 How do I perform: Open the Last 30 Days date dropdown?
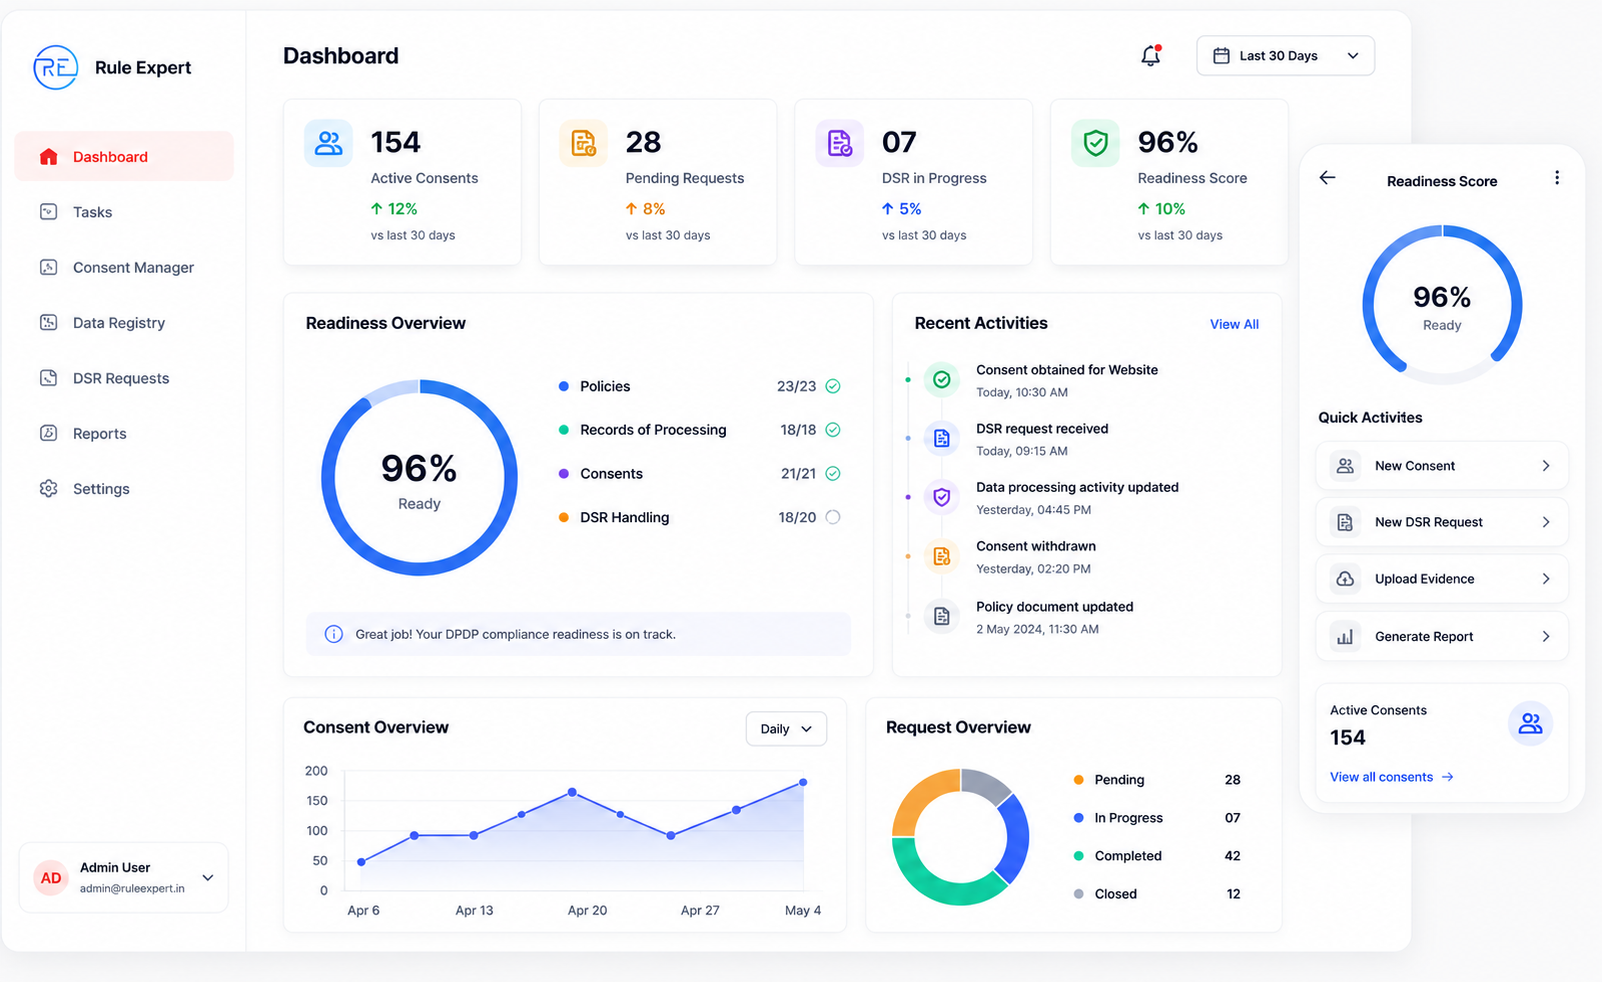click(1285, 56)
